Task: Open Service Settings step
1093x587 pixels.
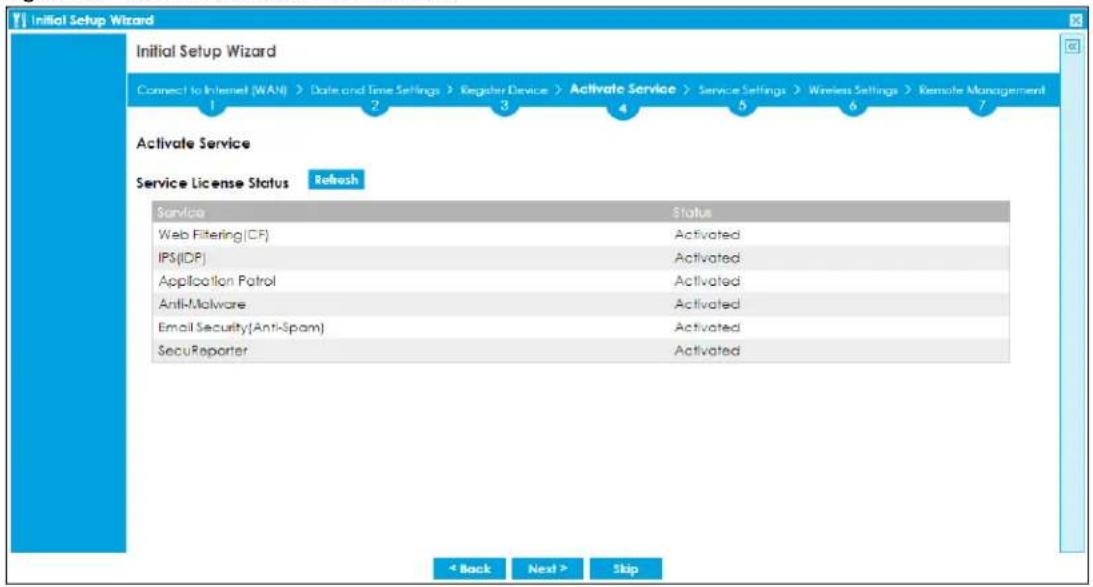Action: [742, 90]
